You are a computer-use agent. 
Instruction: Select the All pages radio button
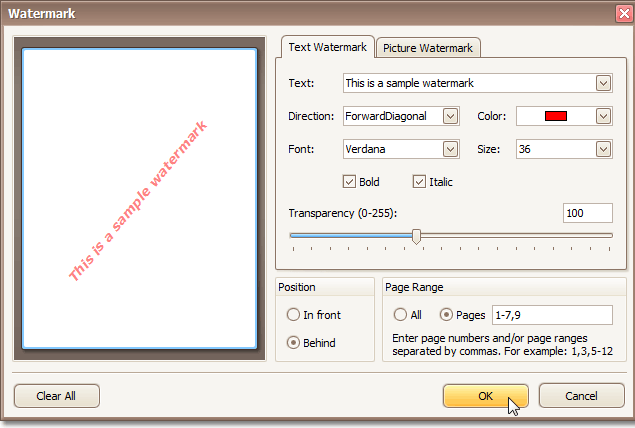pos(401,315)
